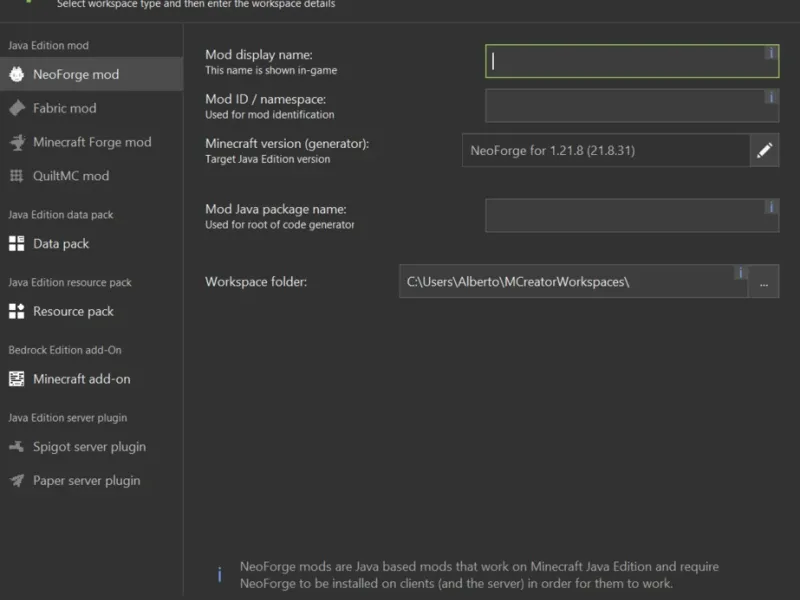The height and width of the screenshot is (600, 800).
Task: Click 'This name is shown in-game' hint
Action: click(x=271, y=70)
